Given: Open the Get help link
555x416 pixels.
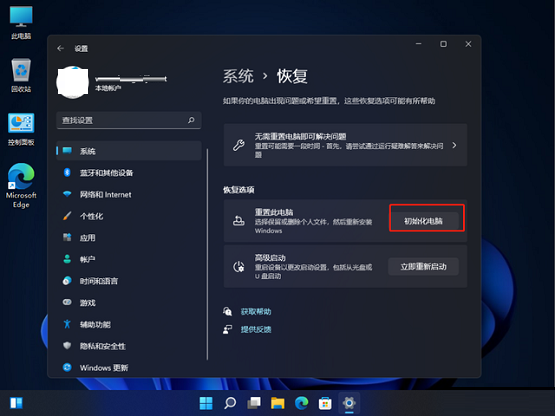Looking at the screenshot, I should coord(256,312).
